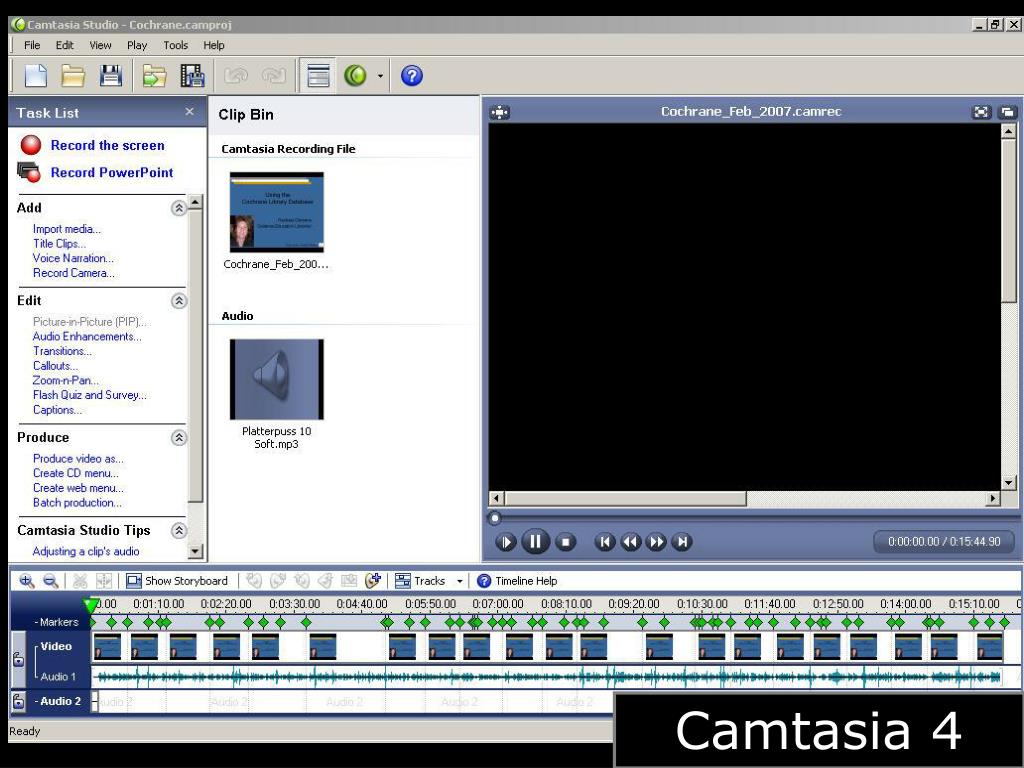This screenshot has width=1024, height=768.
Task: Click Adjusting a clip's audio tip
Action: [x=86, y=551]
